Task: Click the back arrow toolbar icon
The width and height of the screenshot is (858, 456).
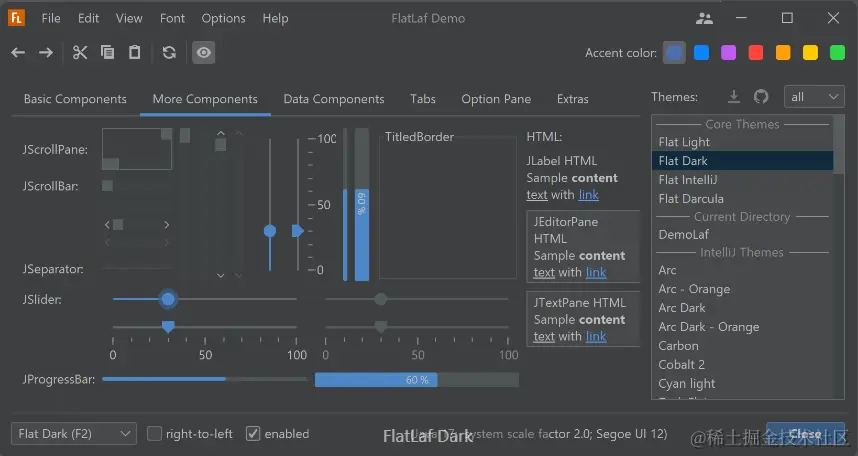Action: pyautogui.click(x=18, y=53)
